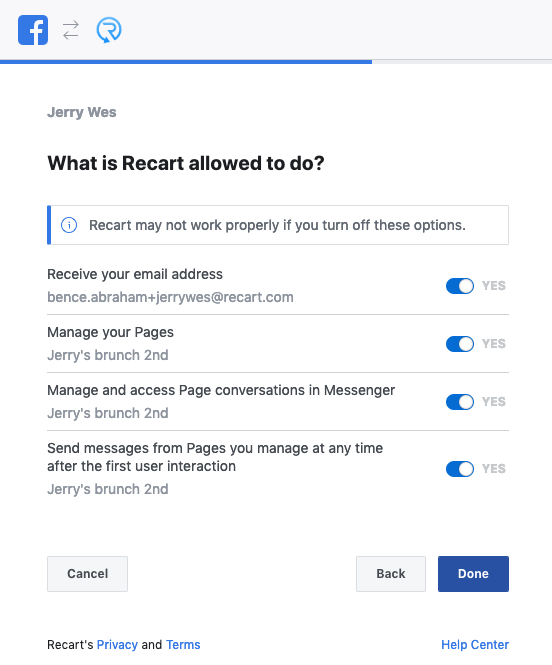Viewport: 552px width, 665px height.
Task: Click the two-way arrows exchange icon
Action: pyautogui.click(x=71, y=30)
